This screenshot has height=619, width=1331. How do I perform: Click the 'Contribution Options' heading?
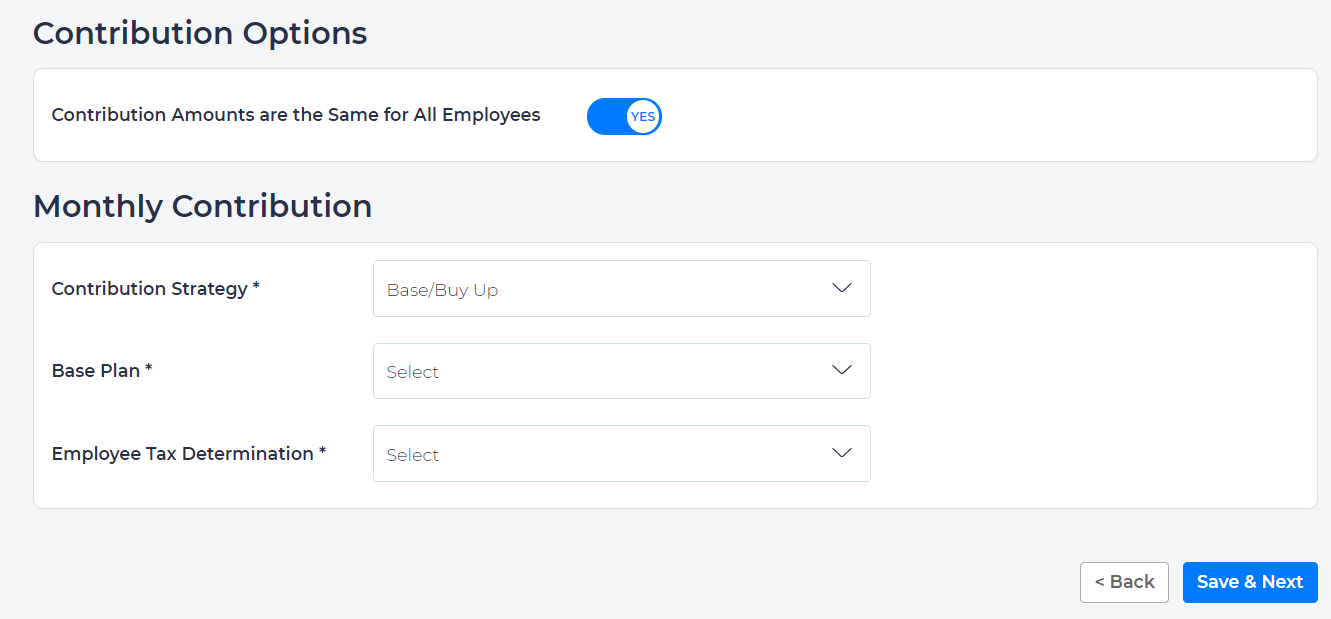pyautogui.click(x=200, y=33)
